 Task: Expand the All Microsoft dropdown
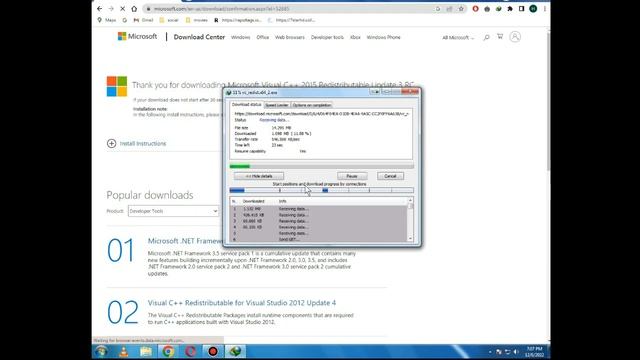click(458, 38)
